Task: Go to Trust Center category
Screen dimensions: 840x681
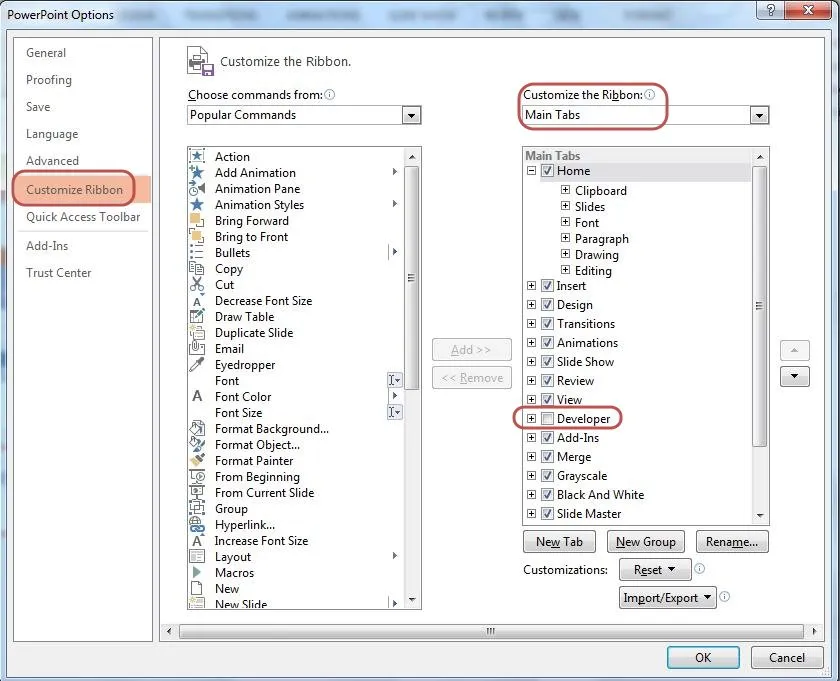Action: tap(59, 273)
